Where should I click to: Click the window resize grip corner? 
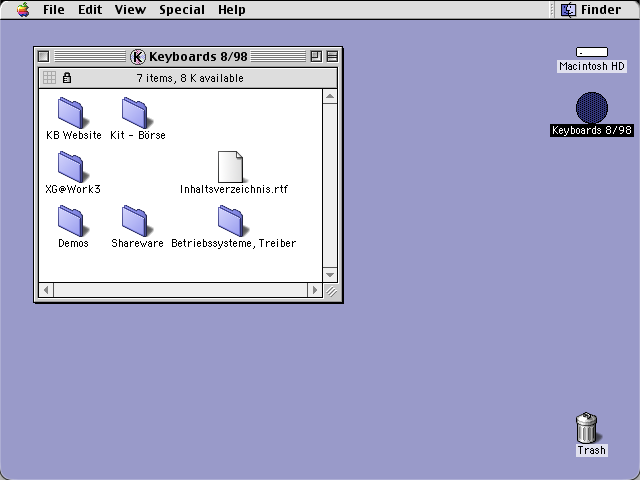click(x=331, y=291)
